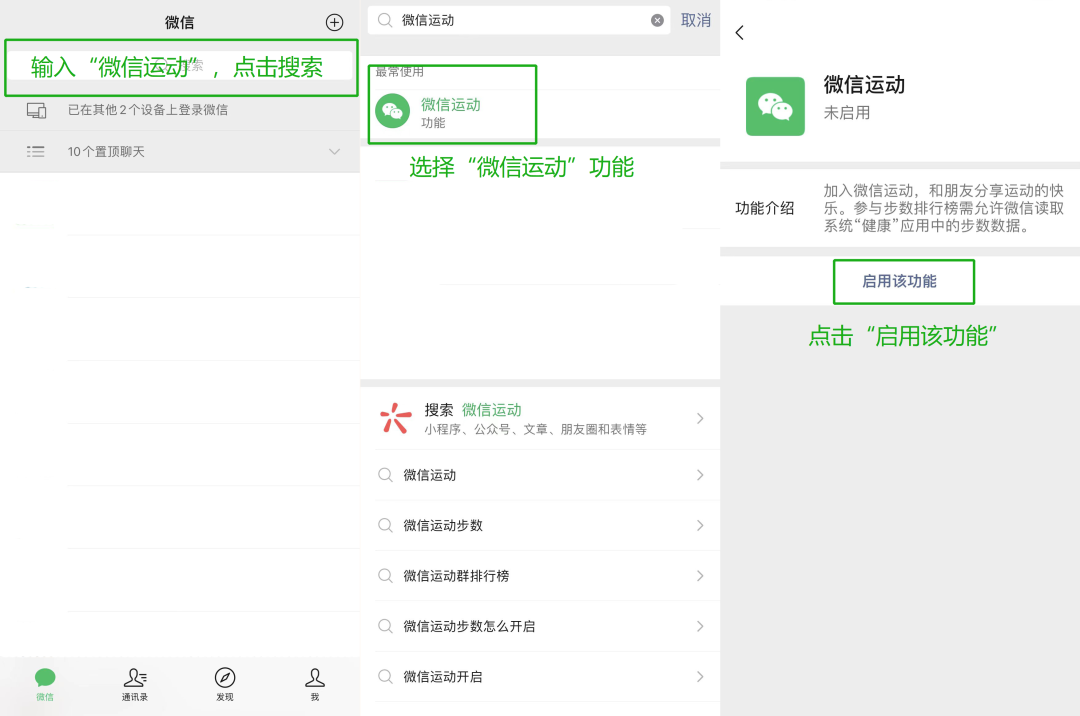Click the 最常使用 section header

click(399, 72)
